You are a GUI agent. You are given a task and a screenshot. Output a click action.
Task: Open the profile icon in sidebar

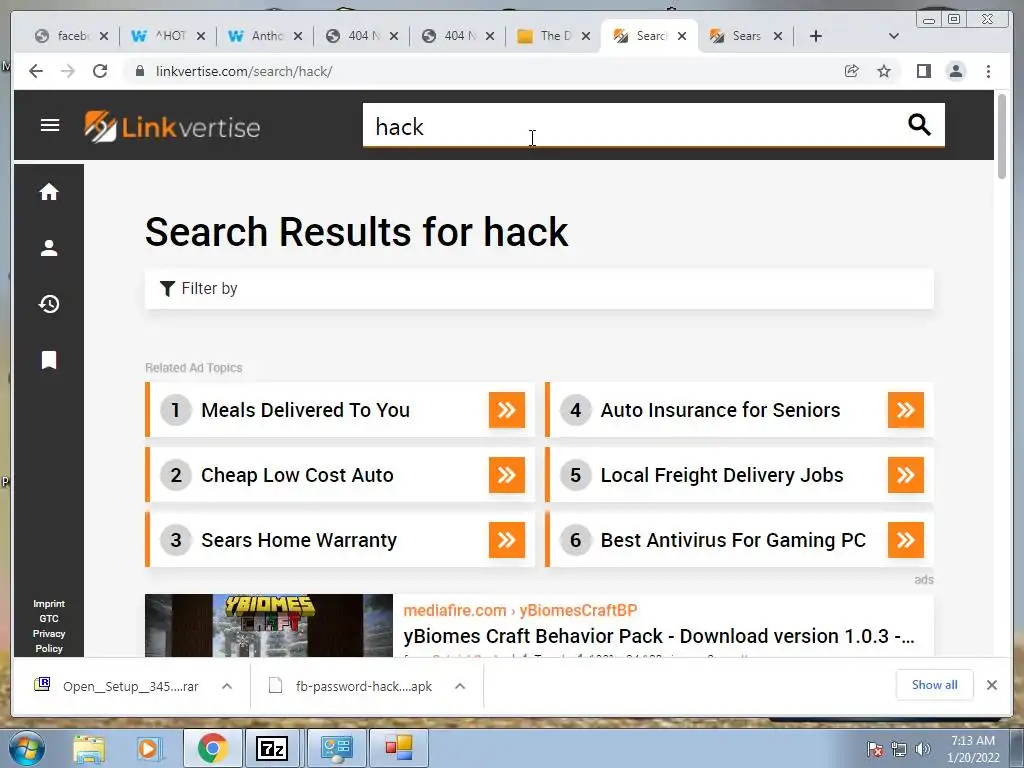click(x=49, y=248)
